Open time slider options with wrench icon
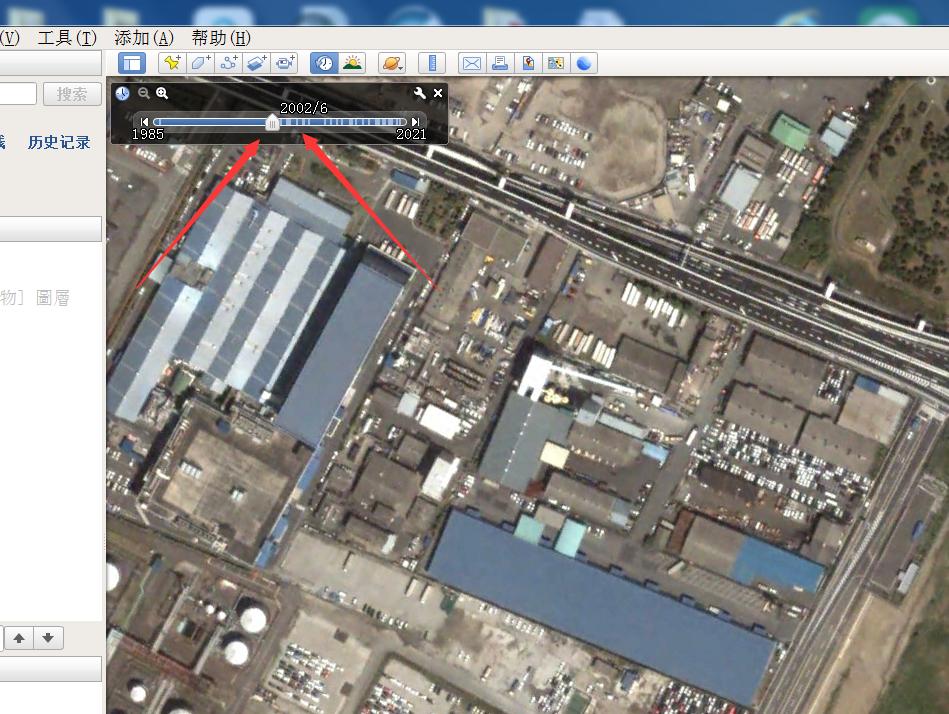The width and height of the screenshot is (949, 714). (419, 93)
